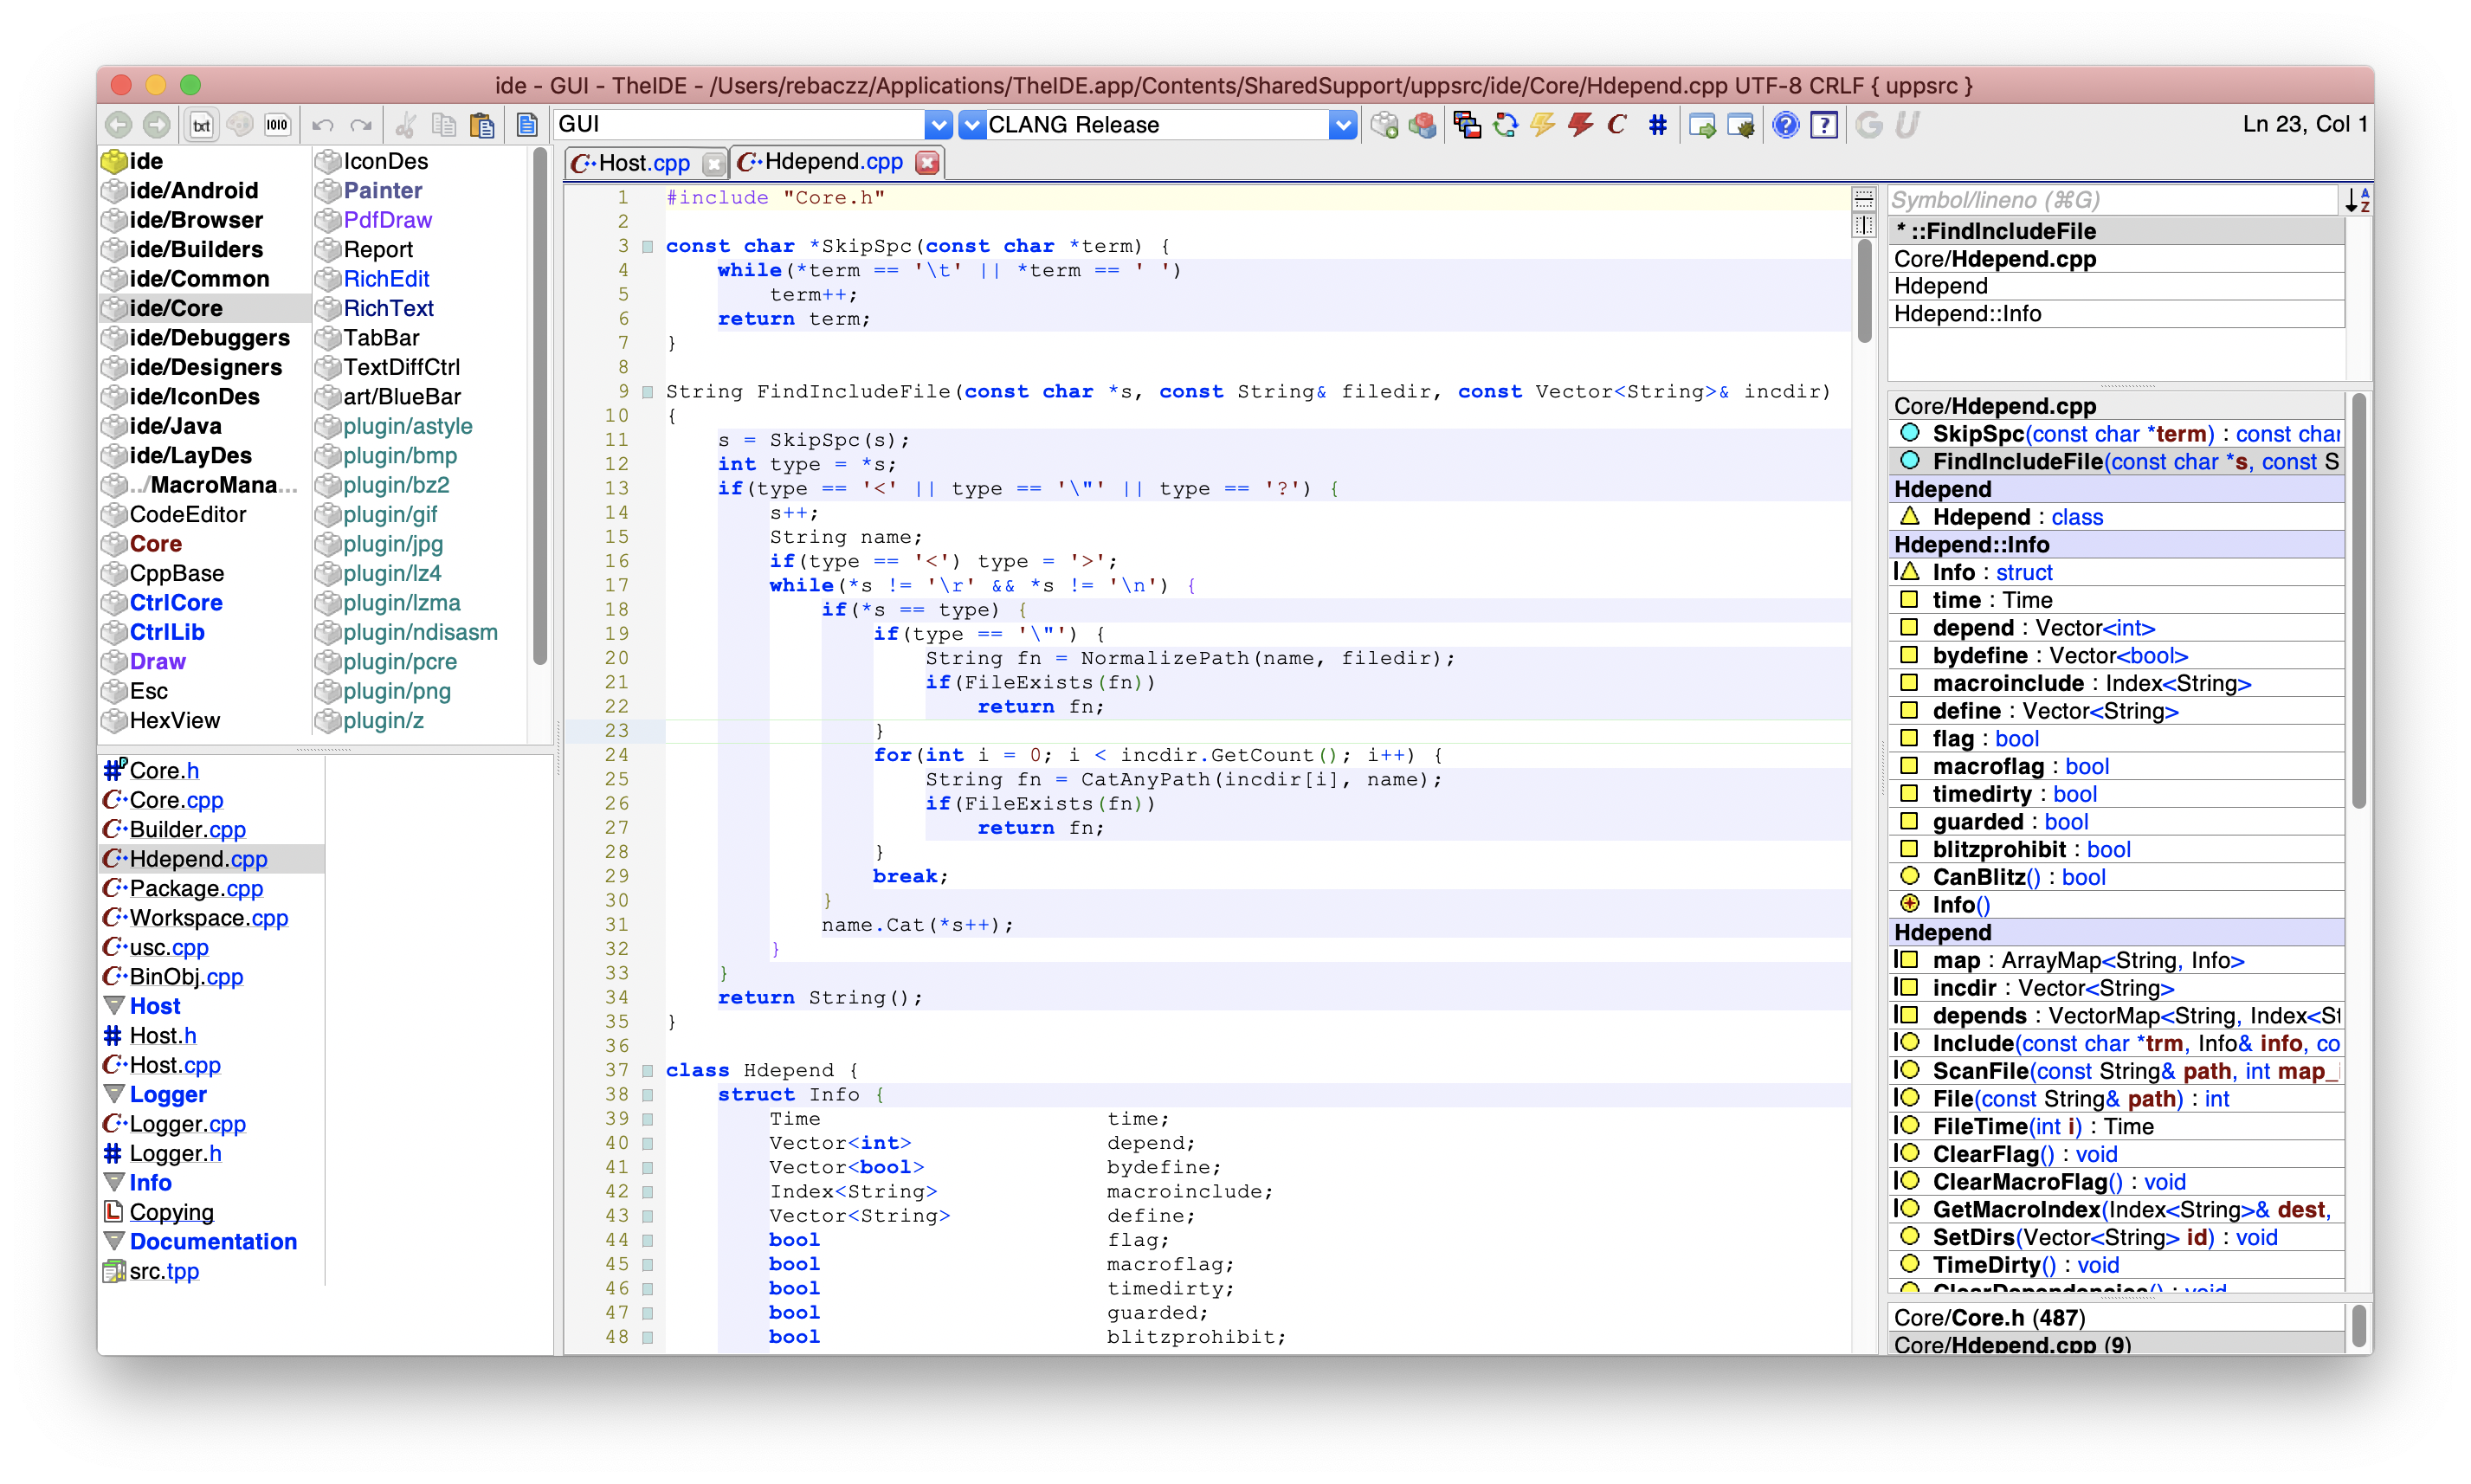This screenshot has width=2471, height=1484.
Task: Click the run window green arrow icon
Action: (x=1701, y=125)
